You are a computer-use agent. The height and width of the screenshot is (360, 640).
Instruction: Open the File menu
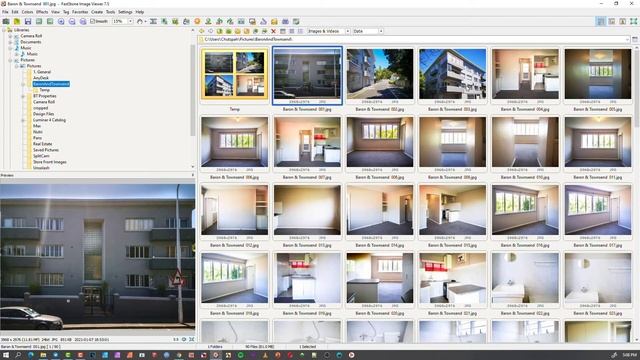point(5,12)
